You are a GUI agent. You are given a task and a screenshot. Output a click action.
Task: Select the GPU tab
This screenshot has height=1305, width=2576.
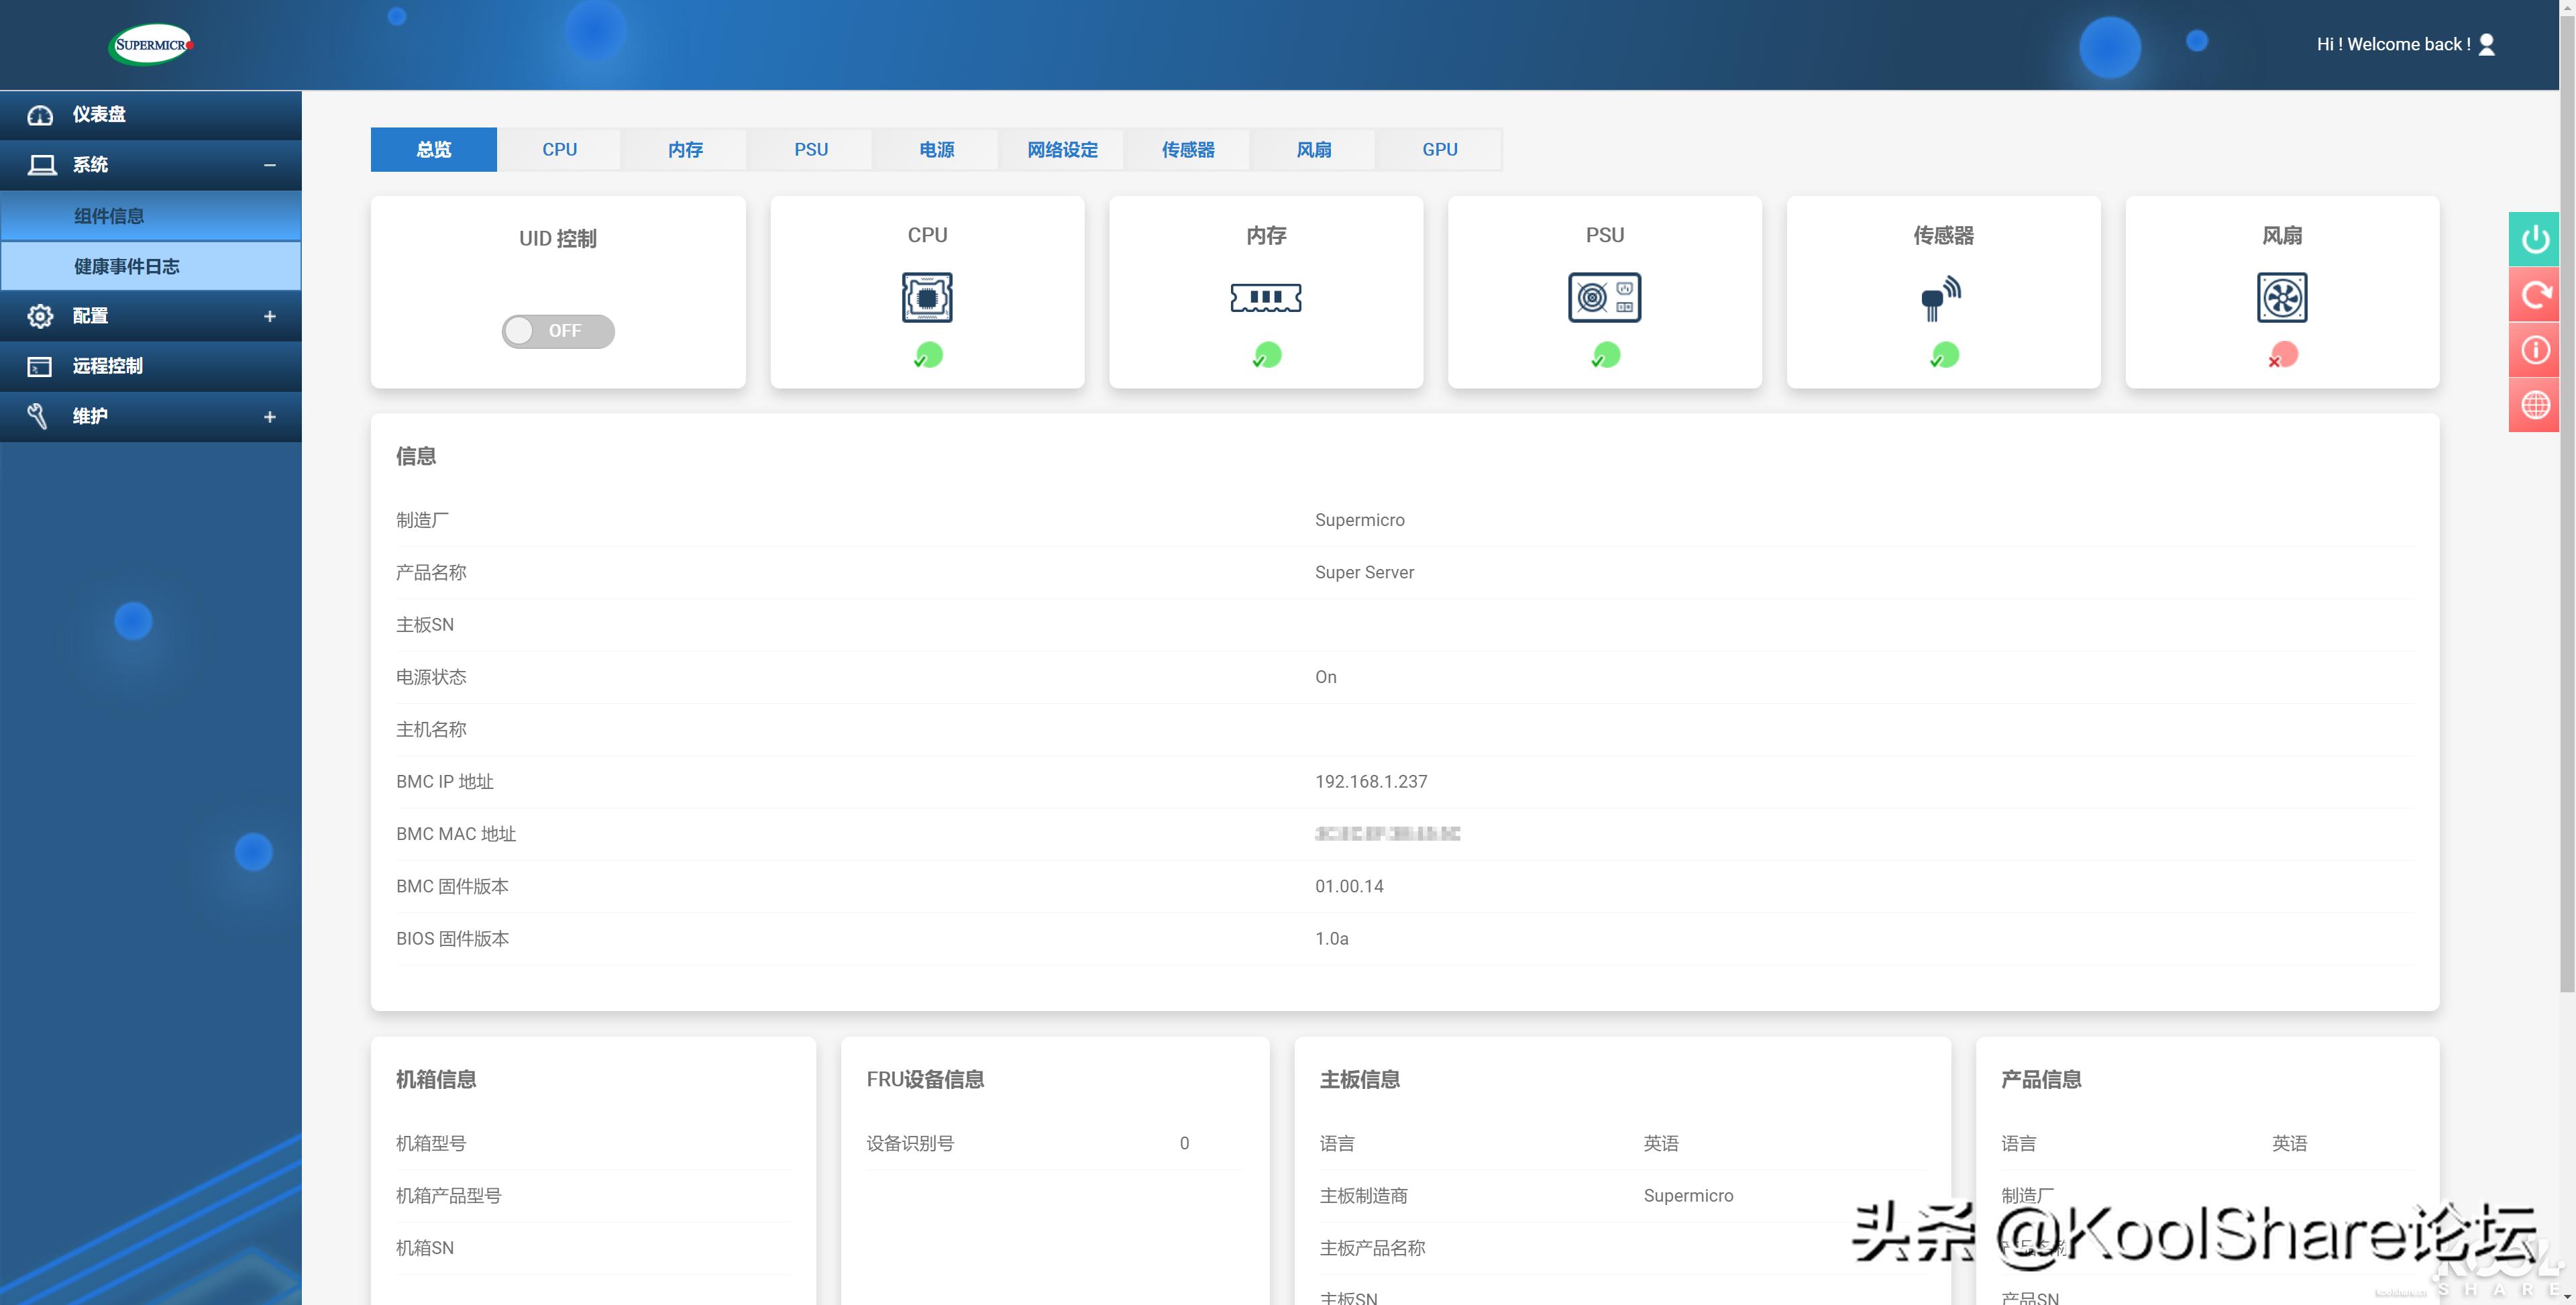1439,148
